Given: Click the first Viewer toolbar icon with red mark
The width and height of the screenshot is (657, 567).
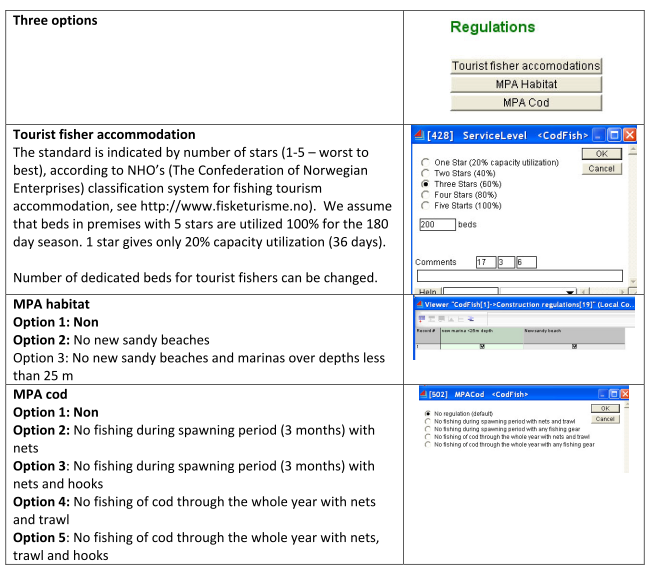Looking at the screenshot, I should [x=422, y=319].
